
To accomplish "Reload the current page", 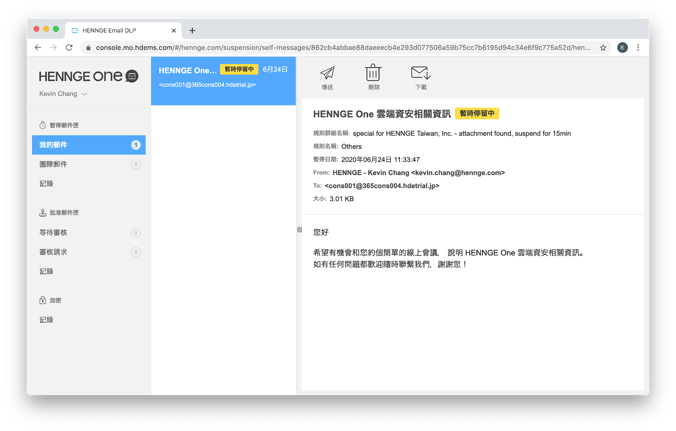I will coord(69,47).
